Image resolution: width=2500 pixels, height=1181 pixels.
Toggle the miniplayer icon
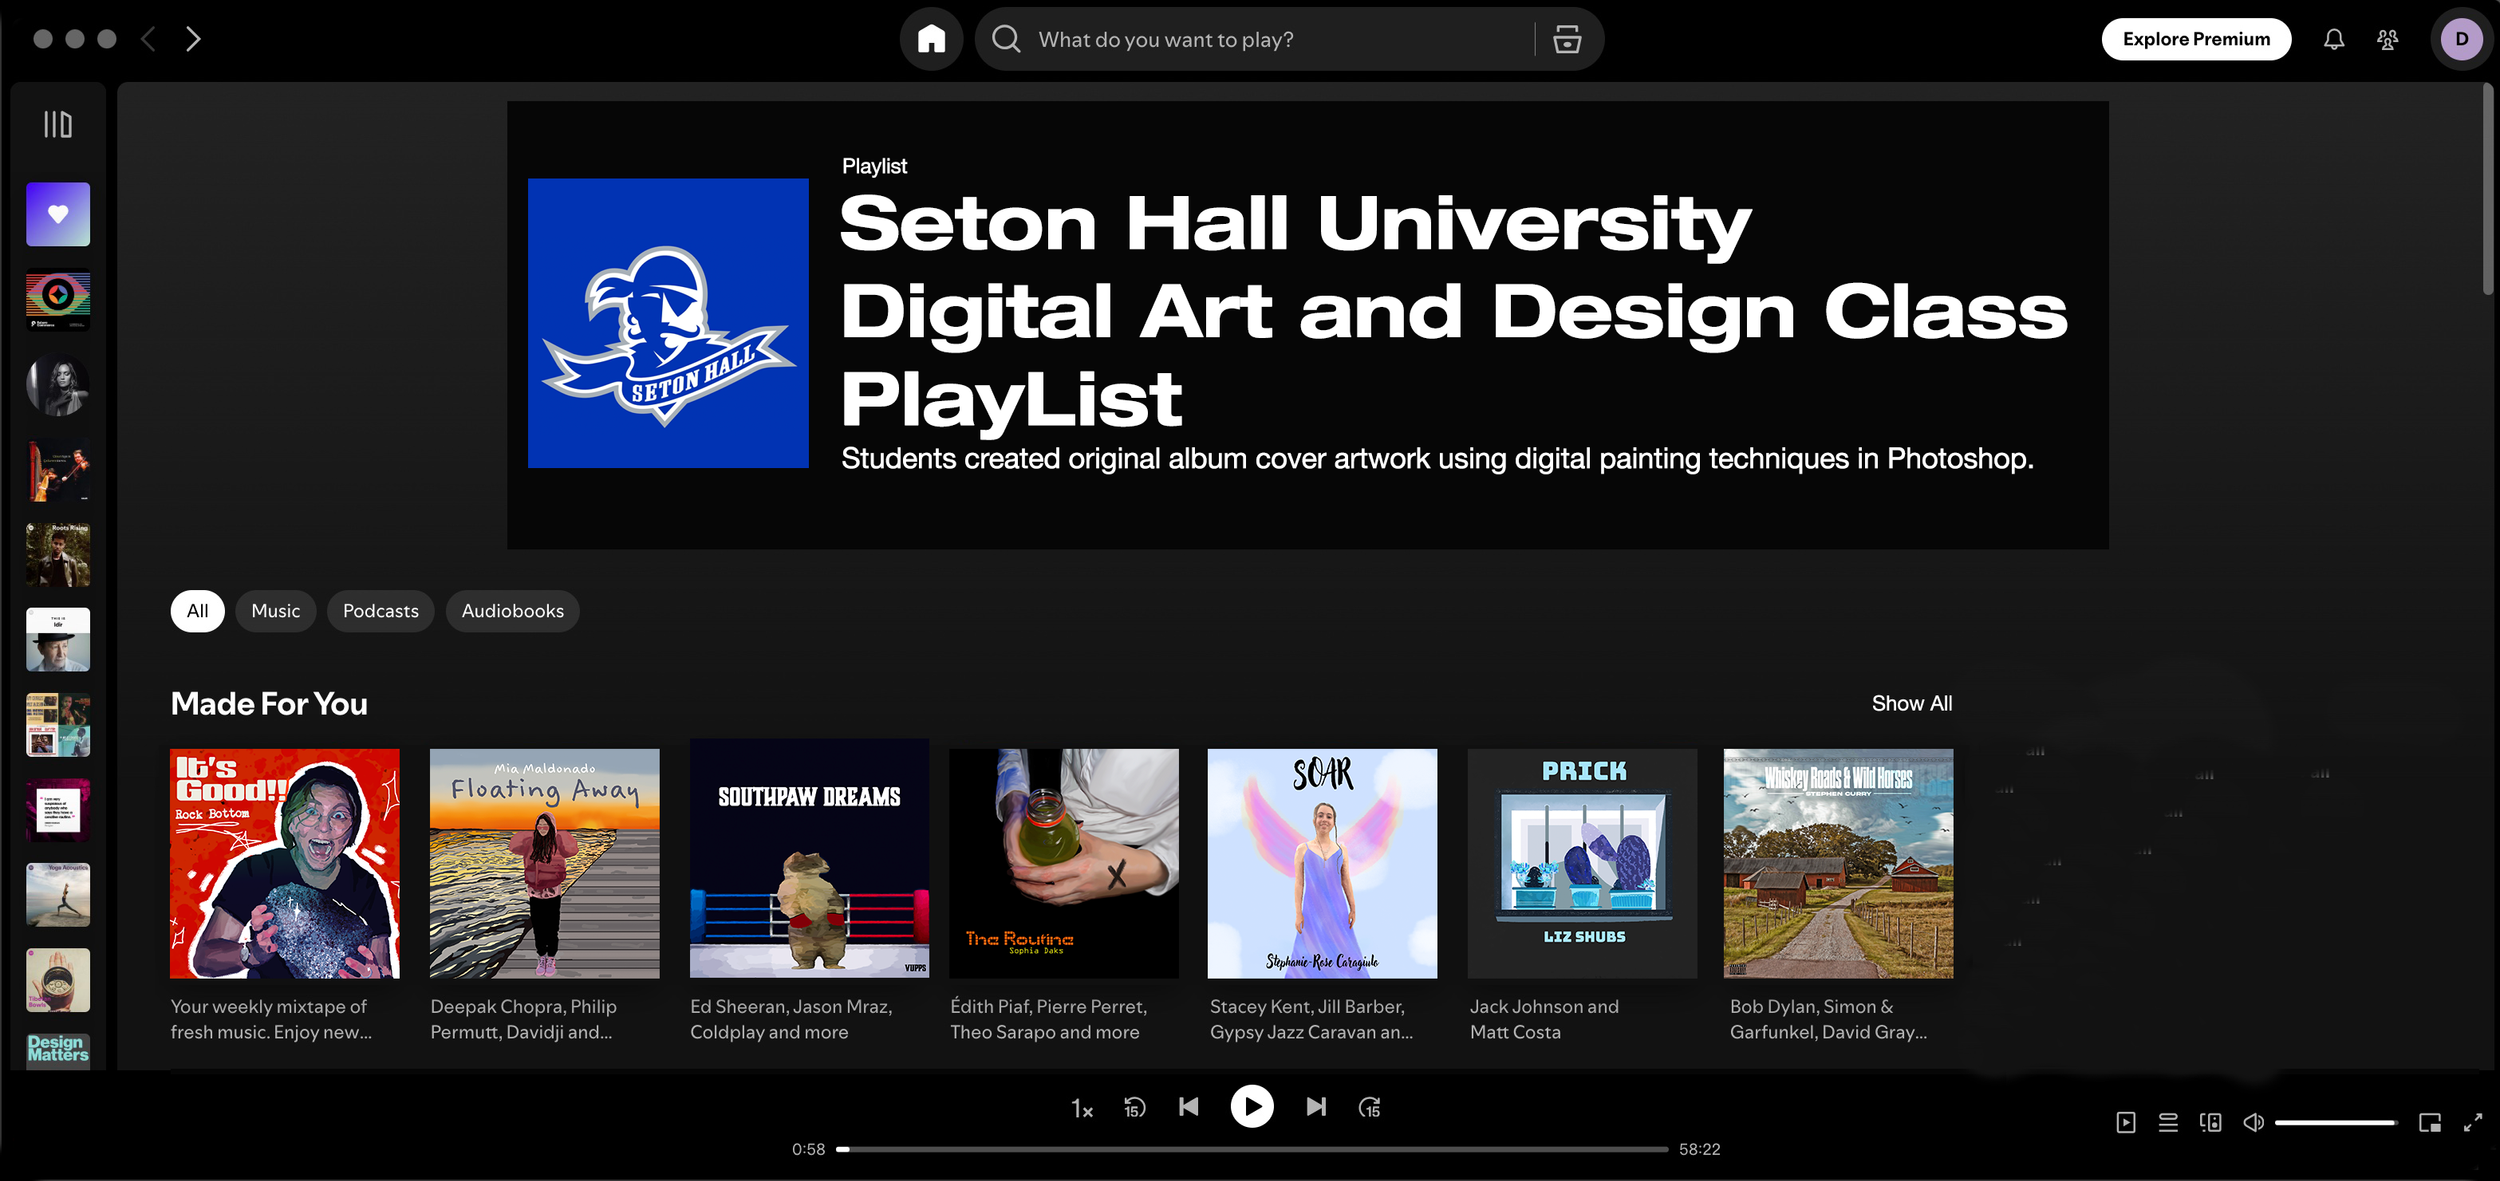[2429, 1123]
